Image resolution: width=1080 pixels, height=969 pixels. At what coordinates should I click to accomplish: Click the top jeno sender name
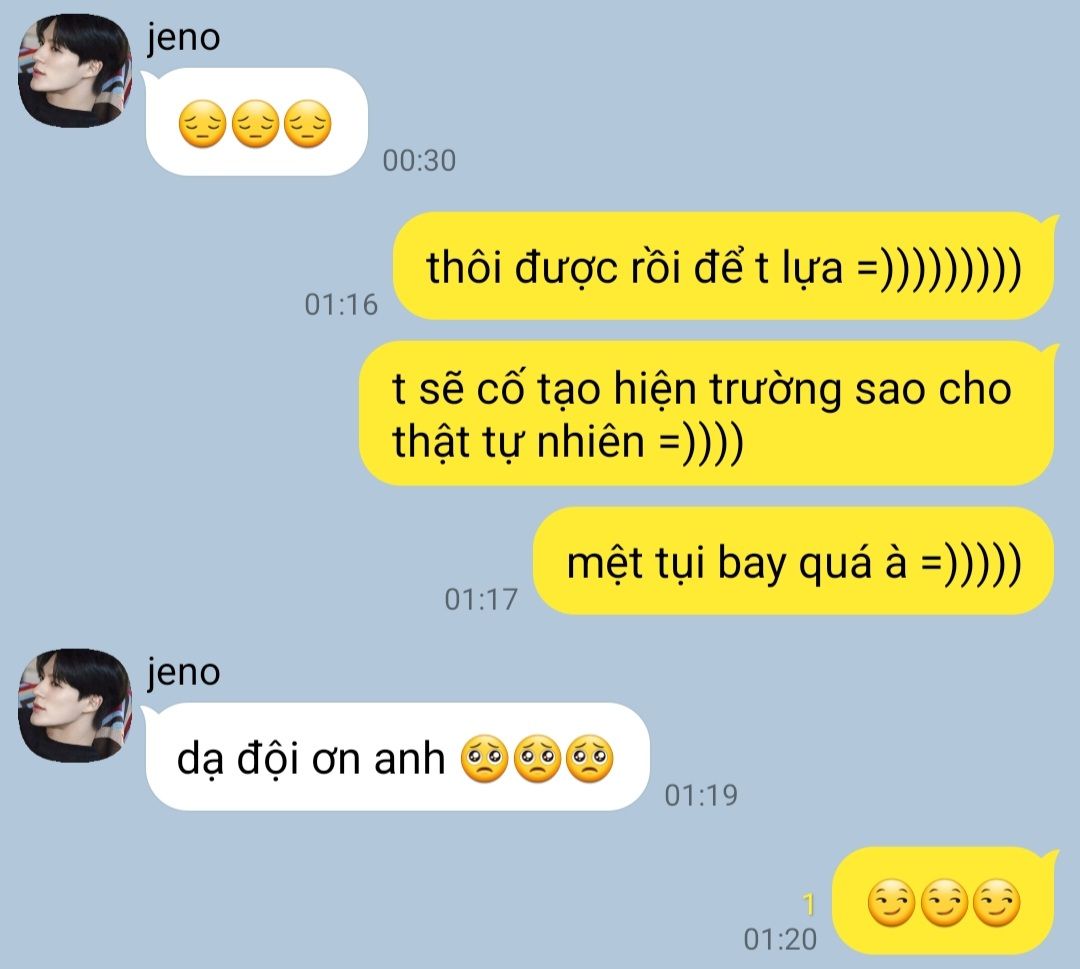coord(183,38)
